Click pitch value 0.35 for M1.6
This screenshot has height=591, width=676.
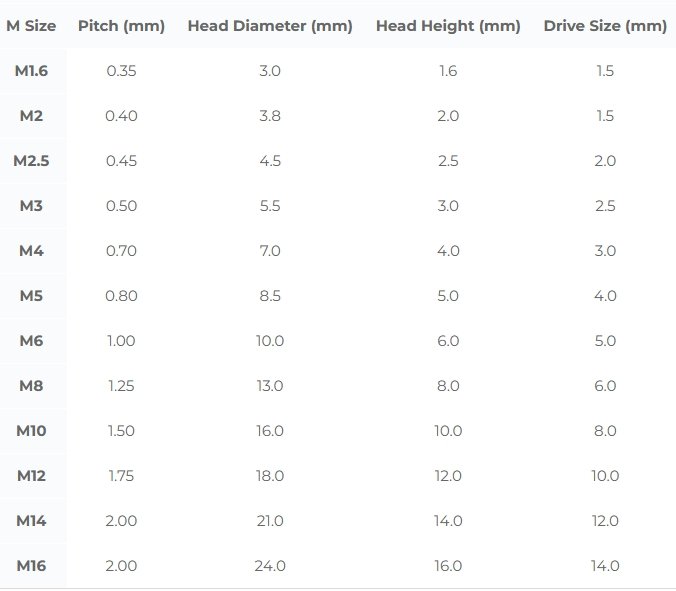[121, 71]
